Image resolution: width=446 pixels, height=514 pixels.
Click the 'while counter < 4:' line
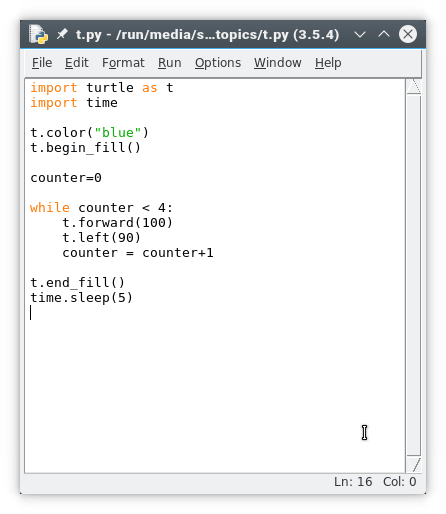pyautogui.click(x=101, y=208)
